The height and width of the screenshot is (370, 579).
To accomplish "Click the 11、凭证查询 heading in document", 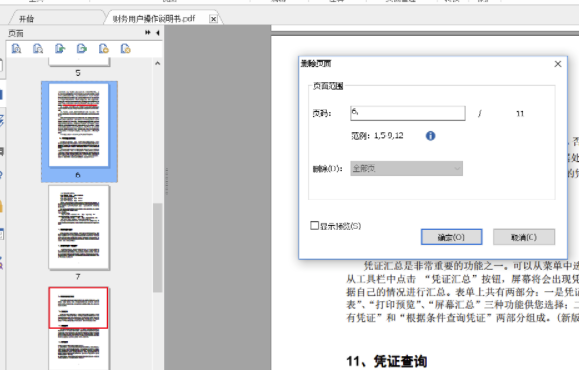I will coord(386,361).
